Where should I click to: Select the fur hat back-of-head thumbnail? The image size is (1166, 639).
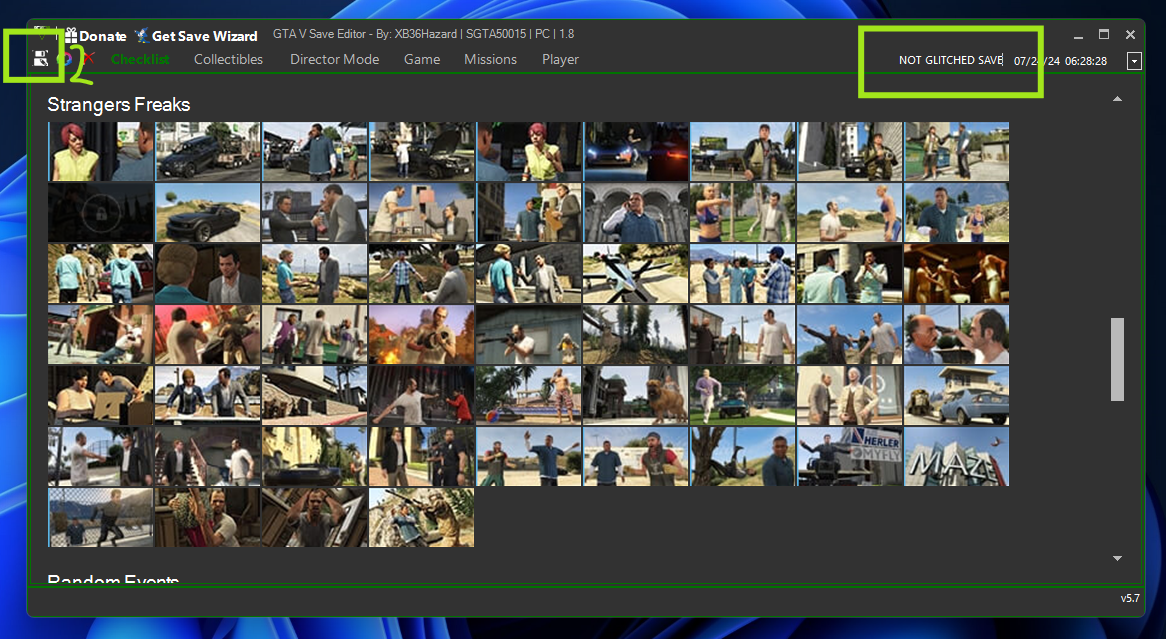coord(207,274)
